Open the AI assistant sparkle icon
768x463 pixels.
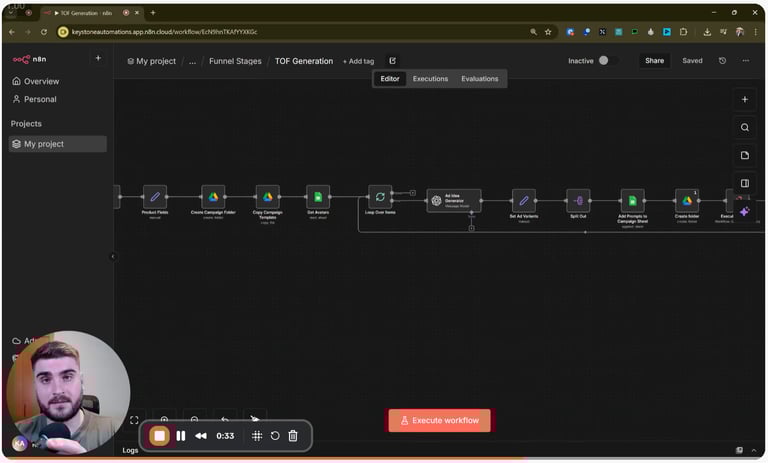click(744, 211)
